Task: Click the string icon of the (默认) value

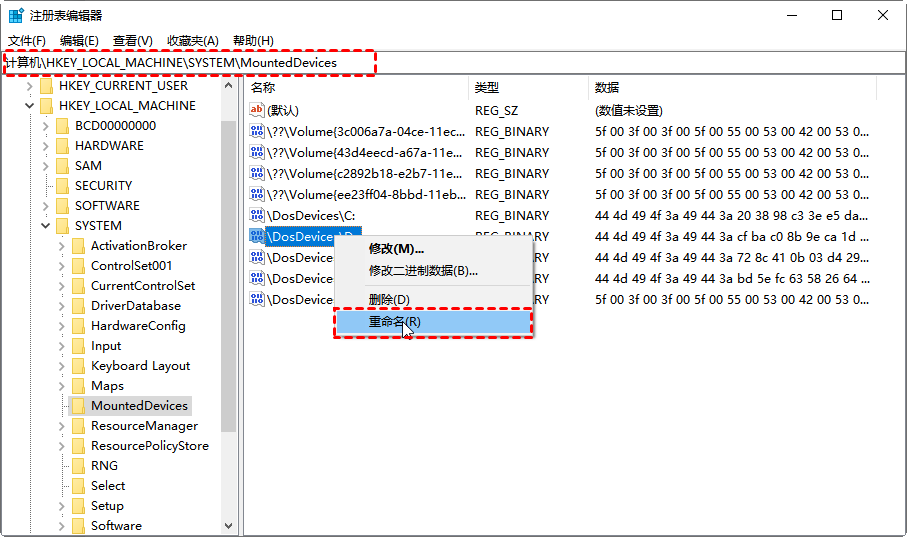Action: tap(257, 110)
